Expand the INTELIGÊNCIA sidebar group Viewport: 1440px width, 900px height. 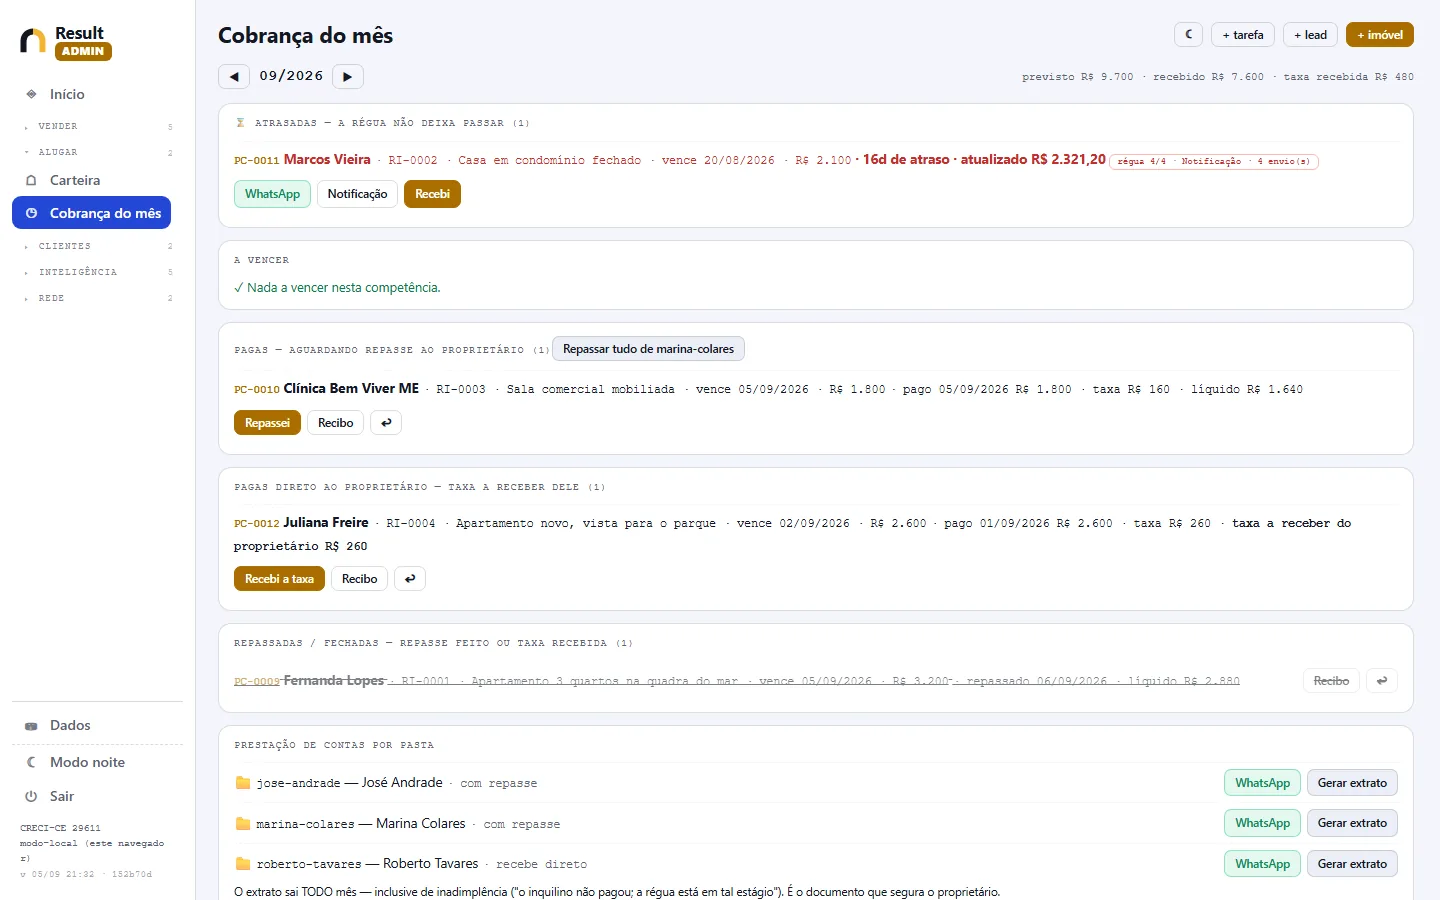pos(97,272)
